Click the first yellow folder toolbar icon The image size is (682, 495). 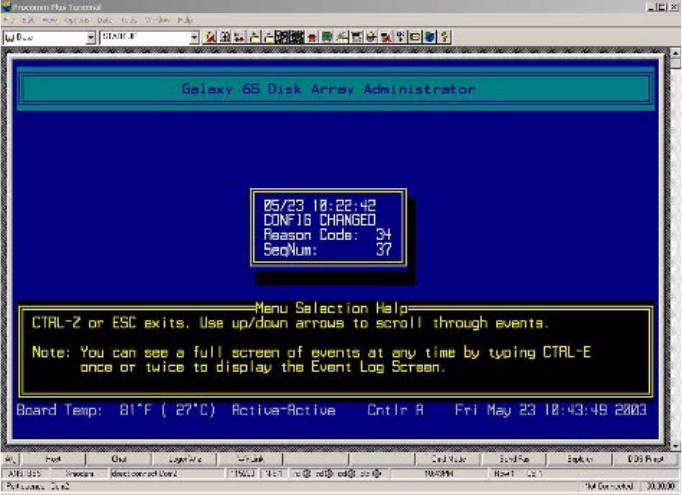tap(254, 37)
